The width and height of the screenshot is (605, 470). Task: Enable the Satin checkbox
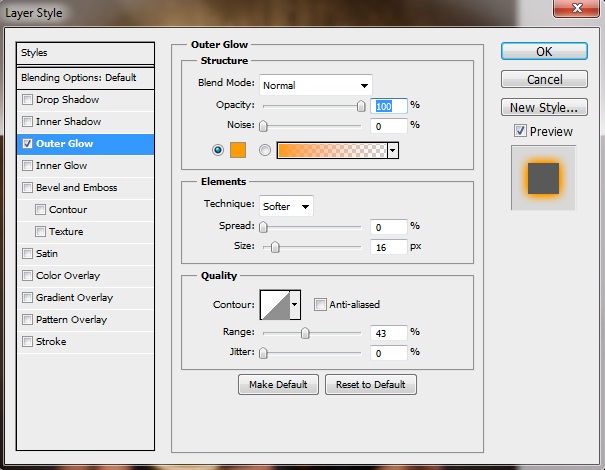pos(27,254)
